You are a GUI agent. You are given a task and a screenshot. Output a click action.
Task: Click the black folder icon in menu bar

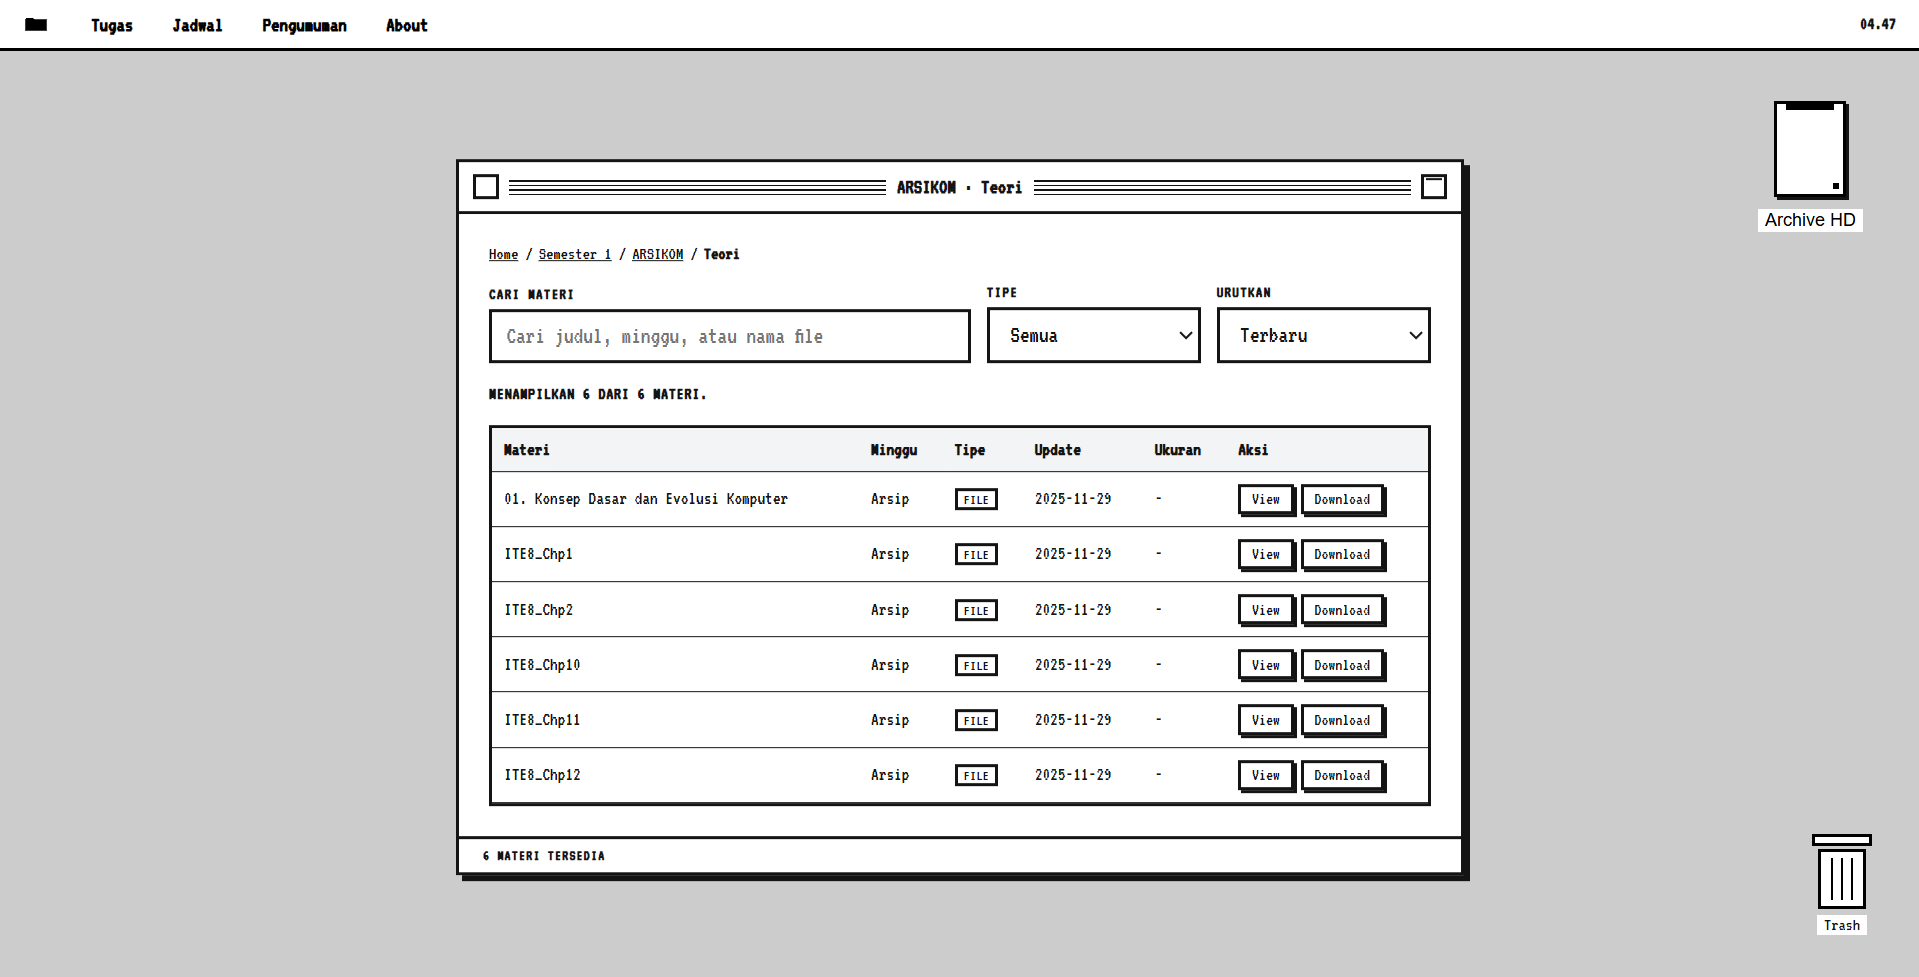tap(36, 25)
